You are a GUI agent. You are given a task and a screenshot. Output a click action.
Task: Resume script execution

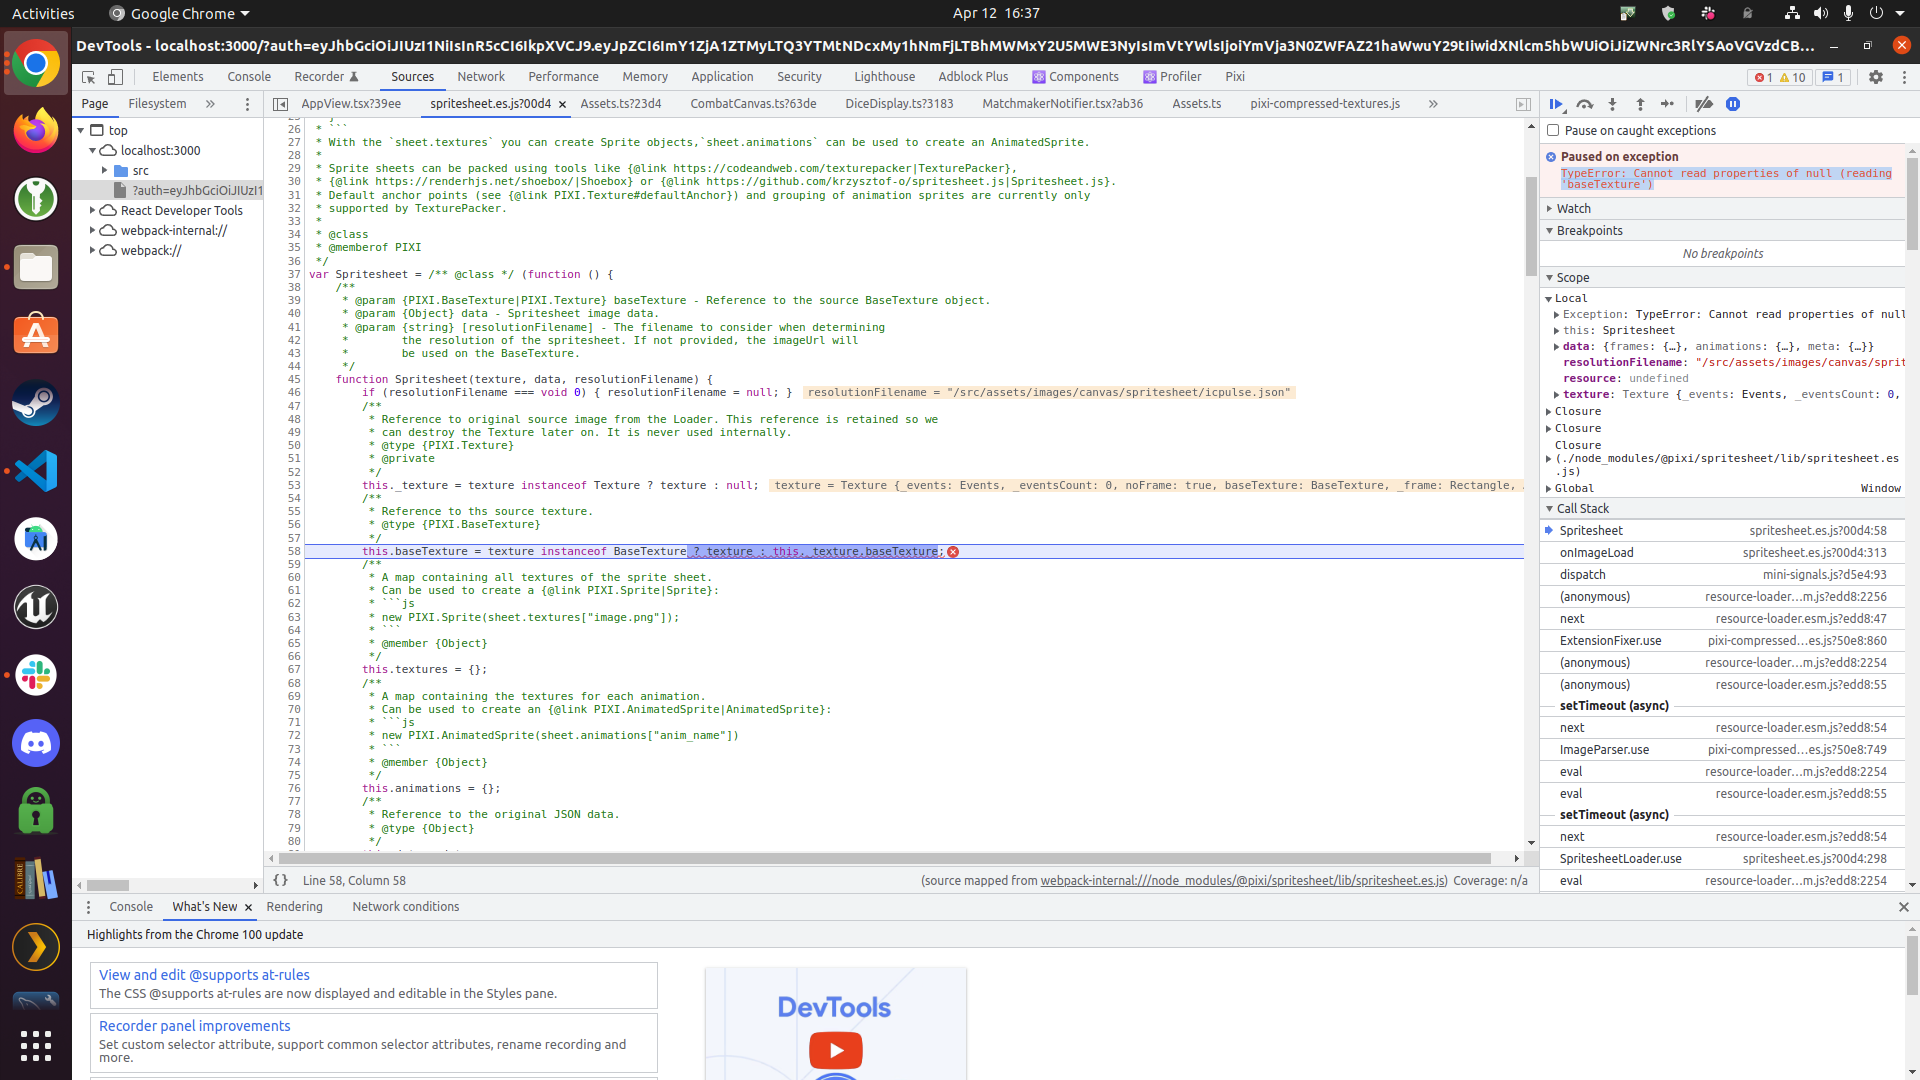coord(1557,104)
